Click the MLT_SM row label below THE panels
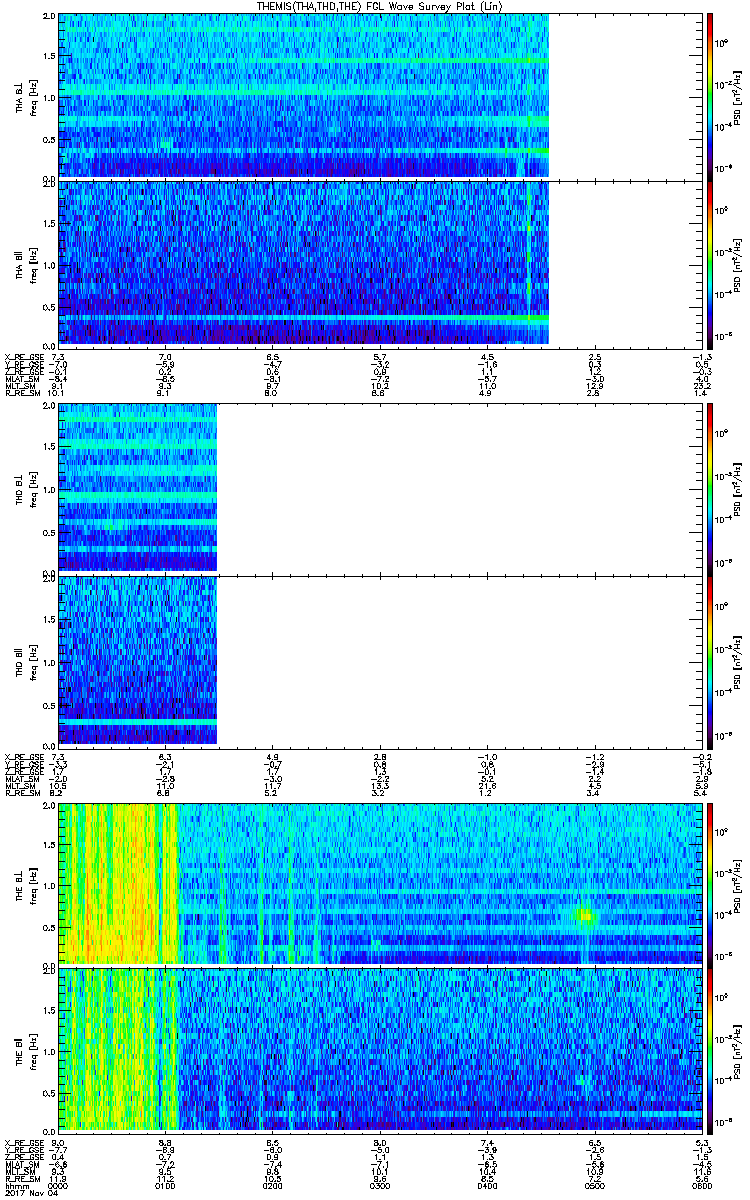Viewport: 750px width, 1200px height. 18,1171
